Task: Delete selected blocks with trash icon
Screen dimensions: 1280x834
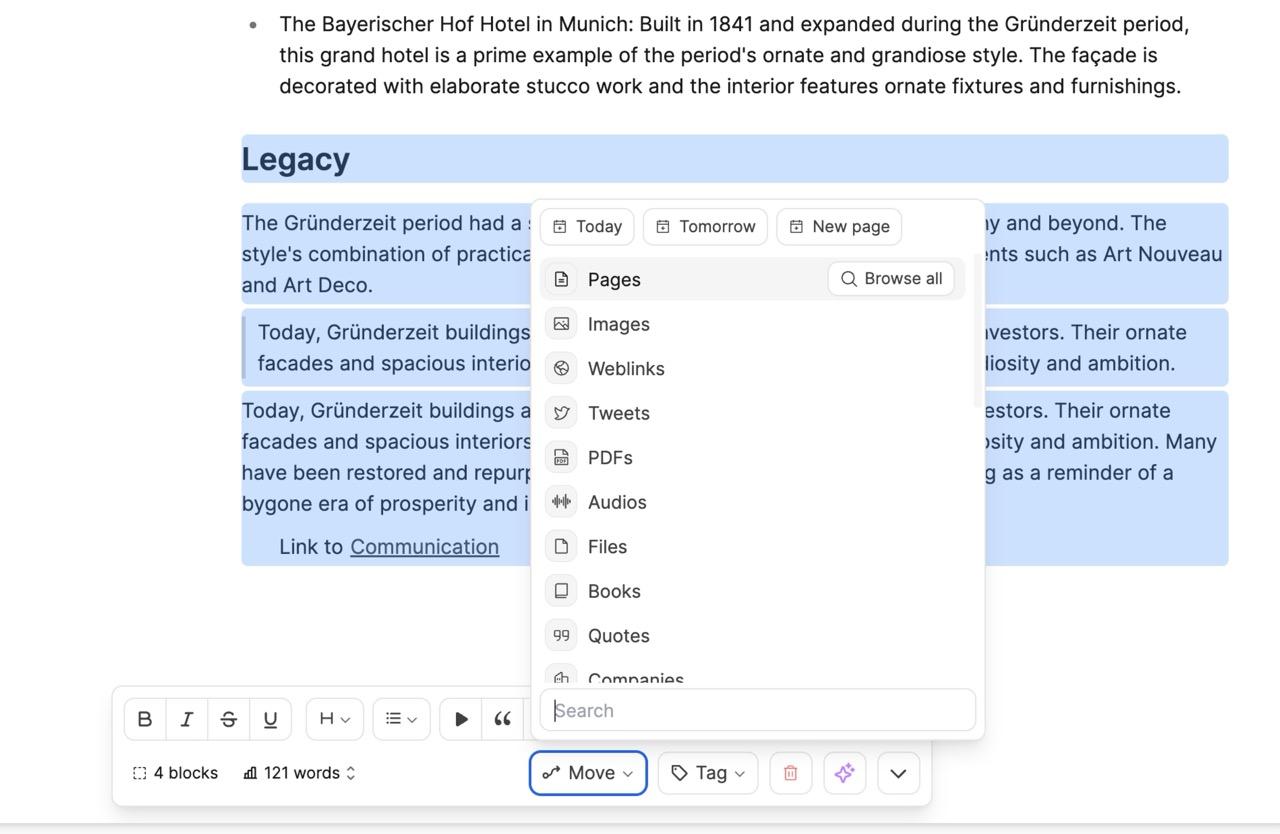Action: [x=790, y=773]
